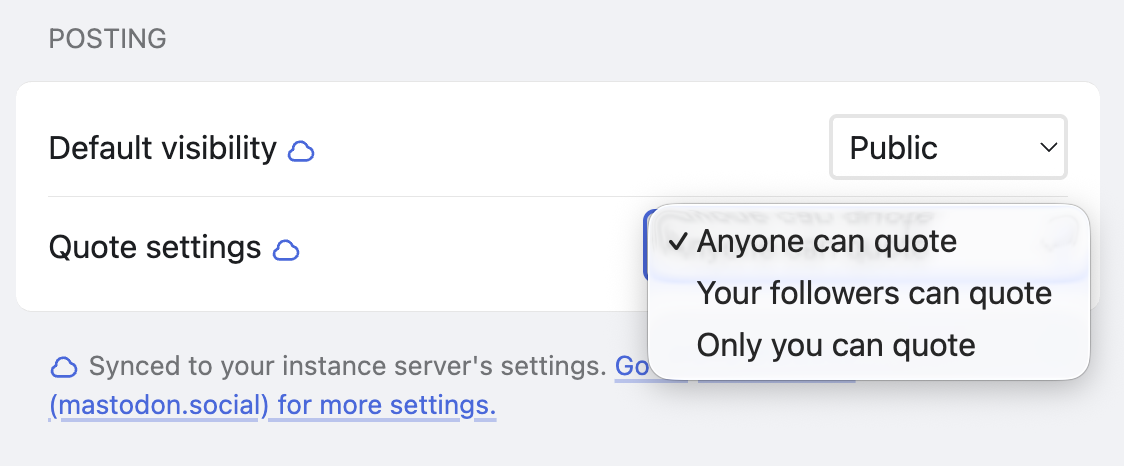This screenshot has width=1124, height=466.
Task: Click the Quote settings dropdown's visible left edge
Action: point(646,246)
